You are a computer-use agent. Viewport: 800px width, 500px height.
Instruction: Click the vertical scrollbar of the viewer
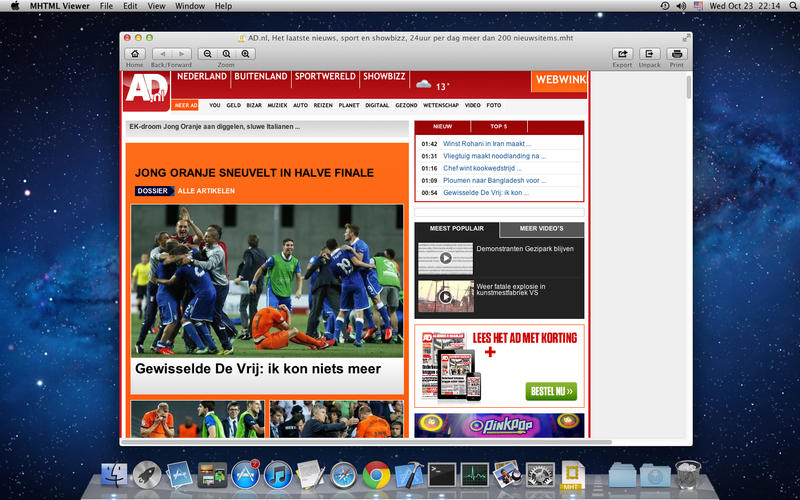[689, 87]
